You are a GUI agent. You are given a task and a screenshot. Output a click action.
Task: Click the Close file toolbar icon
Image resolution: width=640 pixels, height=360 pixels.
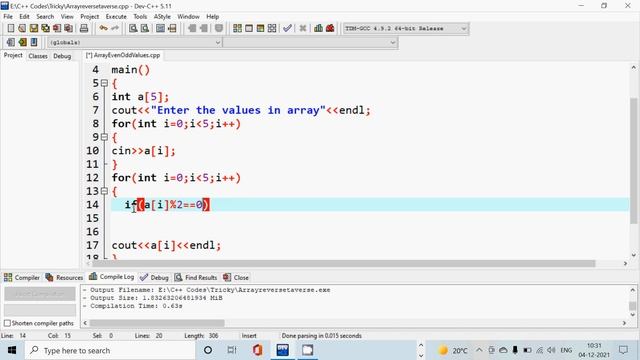57,28
